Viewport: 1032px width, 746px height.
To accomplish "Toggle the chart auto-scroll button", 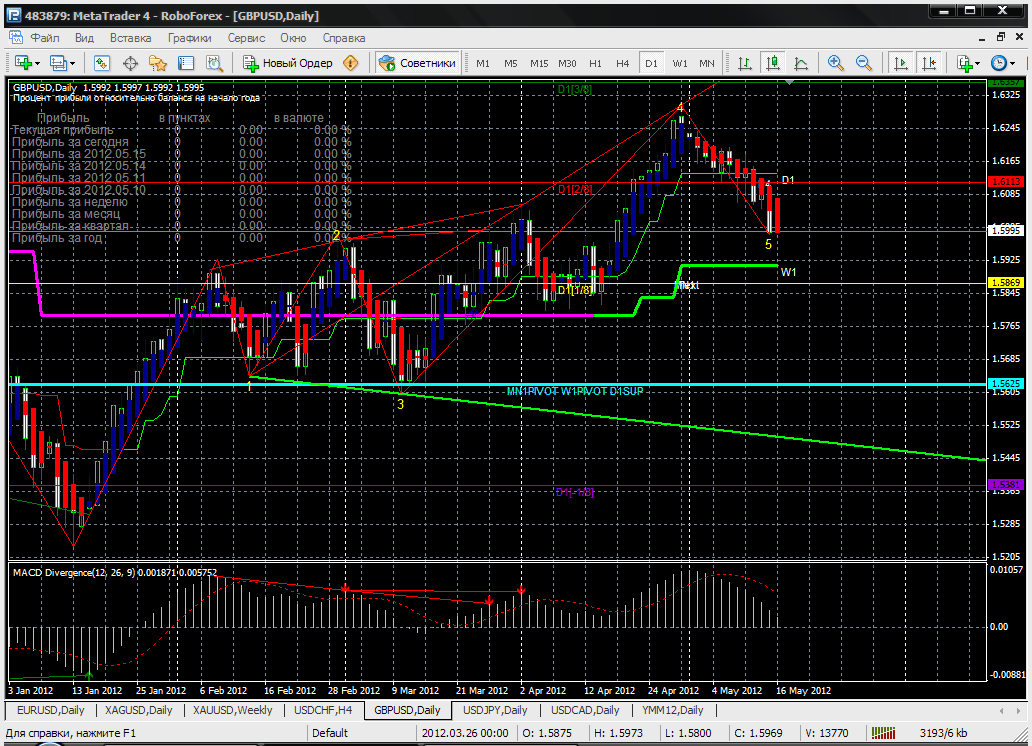I will pyautogui.click(x=900, y=63).
